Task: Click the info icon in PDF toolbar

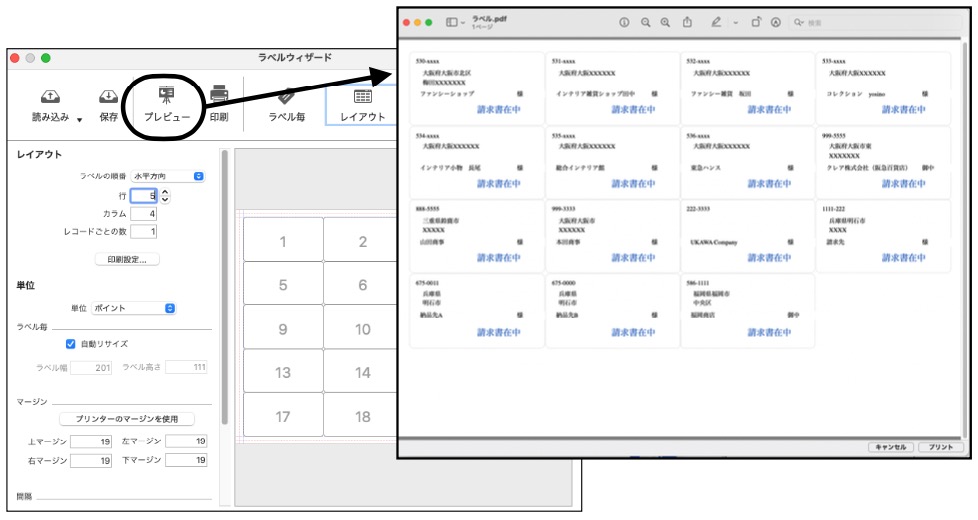Action: [x=624, y=22]
